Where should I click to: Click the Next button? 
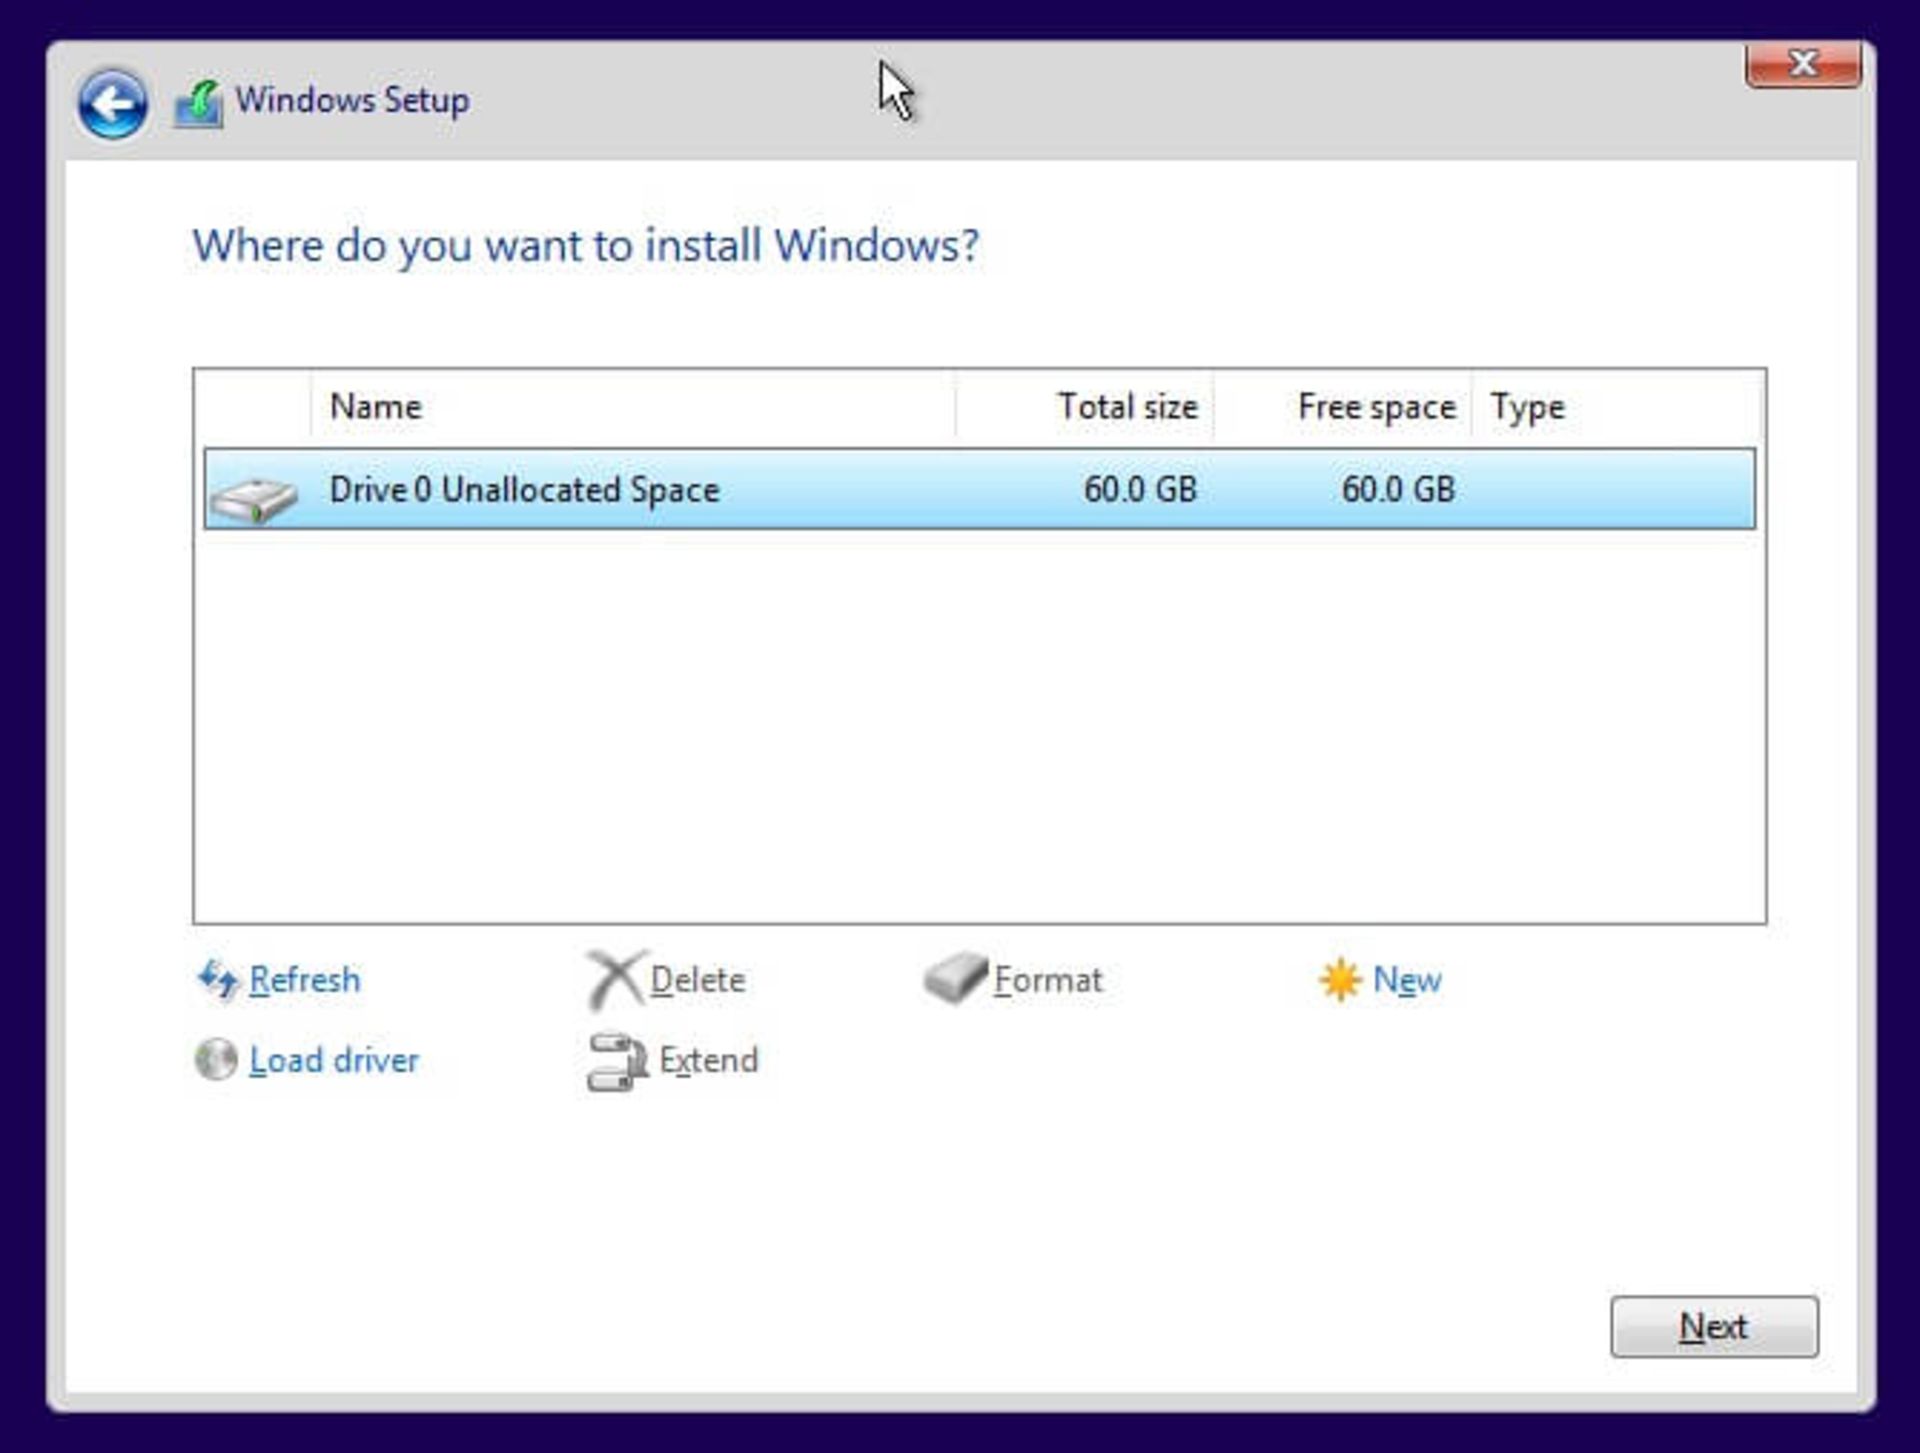(x=1714, y=1327)
